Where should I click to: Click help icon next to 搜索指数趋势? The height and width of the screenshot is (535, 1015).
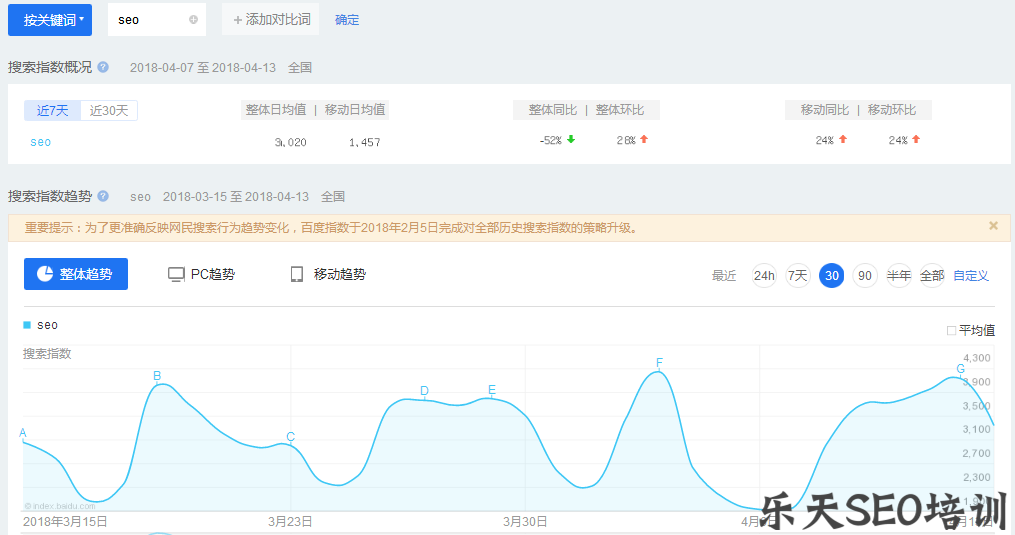pos(103,196)
